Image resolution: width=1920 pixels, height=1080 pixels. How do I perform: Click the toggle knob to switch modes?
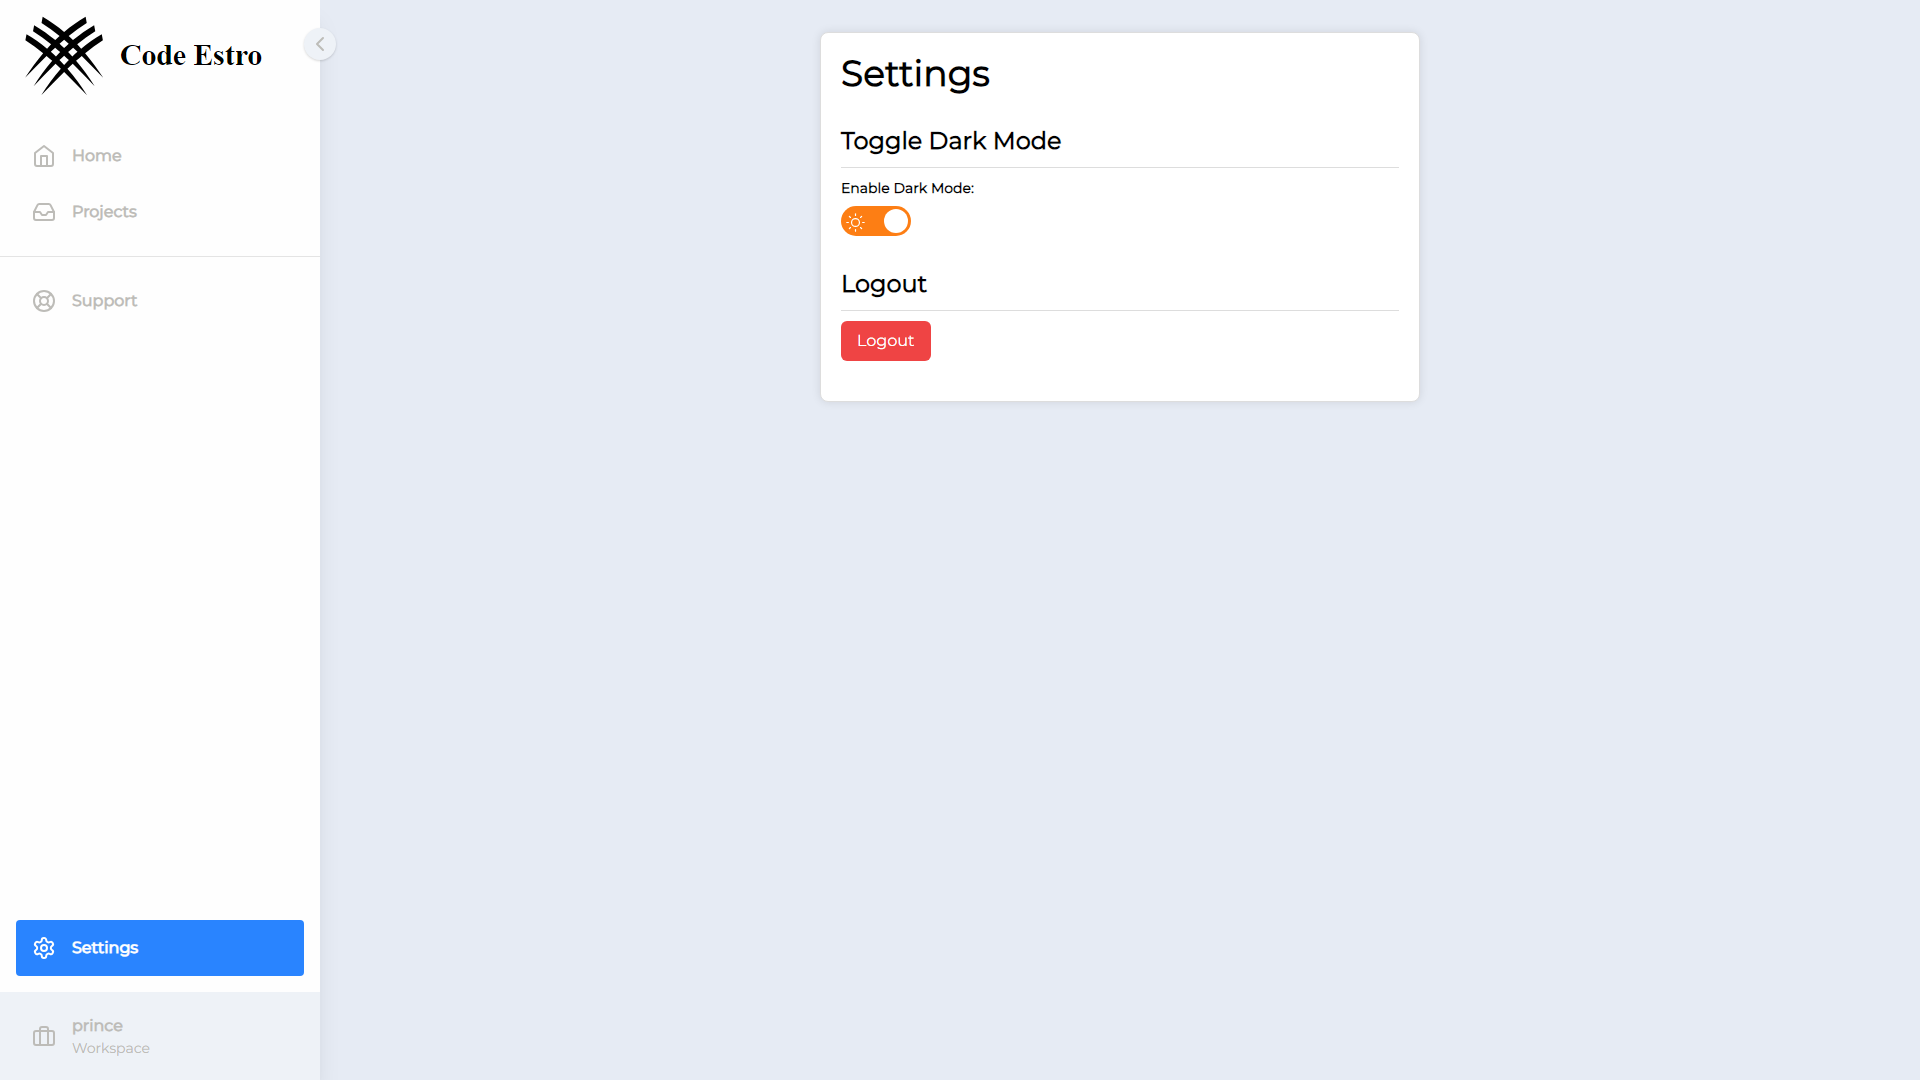pyautogui.click(x=895, y=221)
